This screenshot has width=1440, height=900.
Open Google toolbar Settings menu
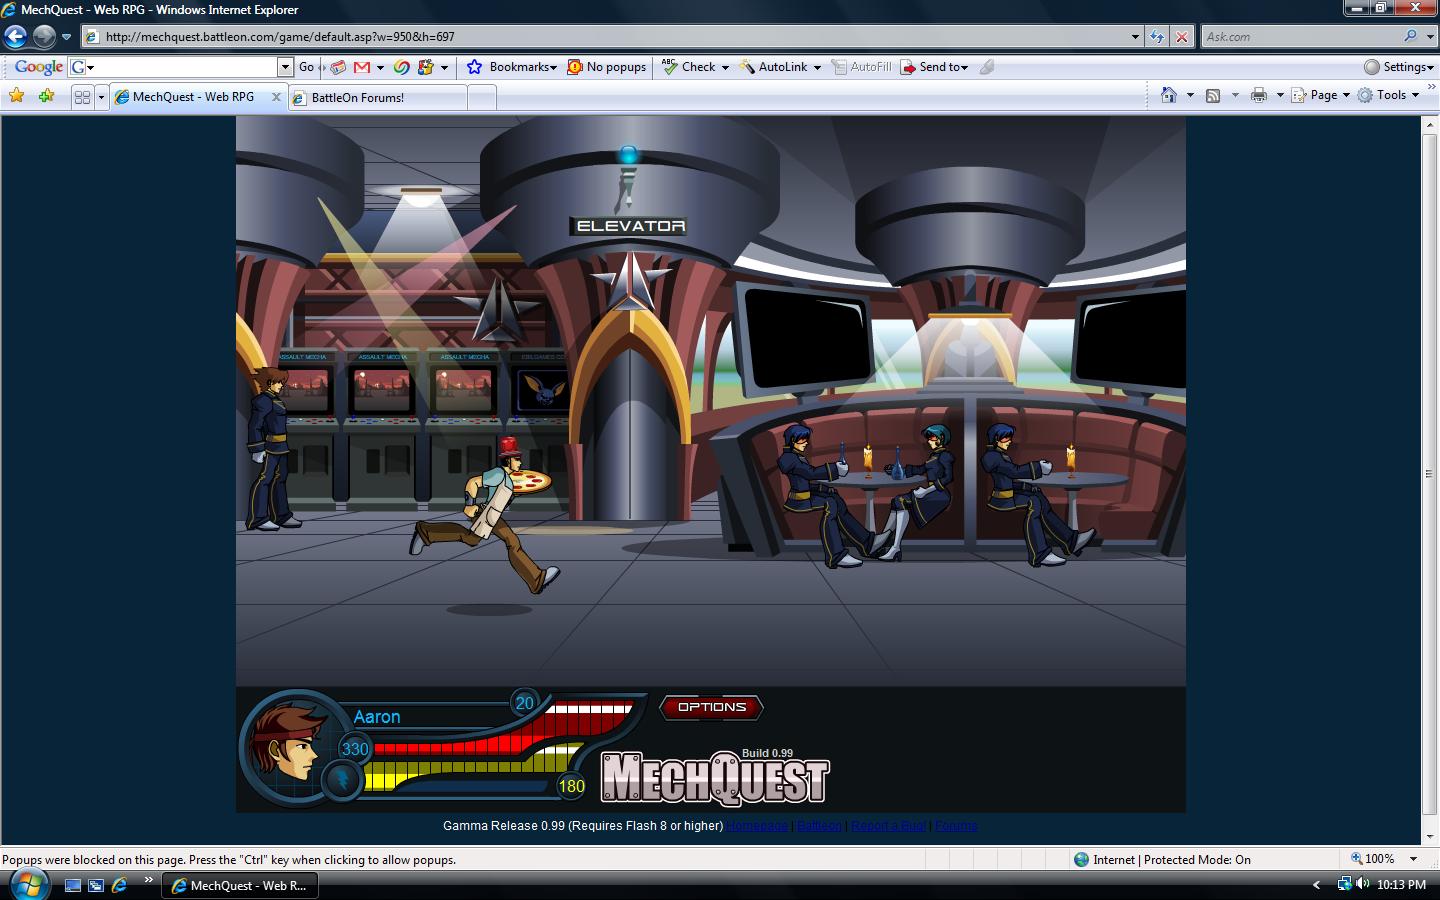coord(1399,67)
